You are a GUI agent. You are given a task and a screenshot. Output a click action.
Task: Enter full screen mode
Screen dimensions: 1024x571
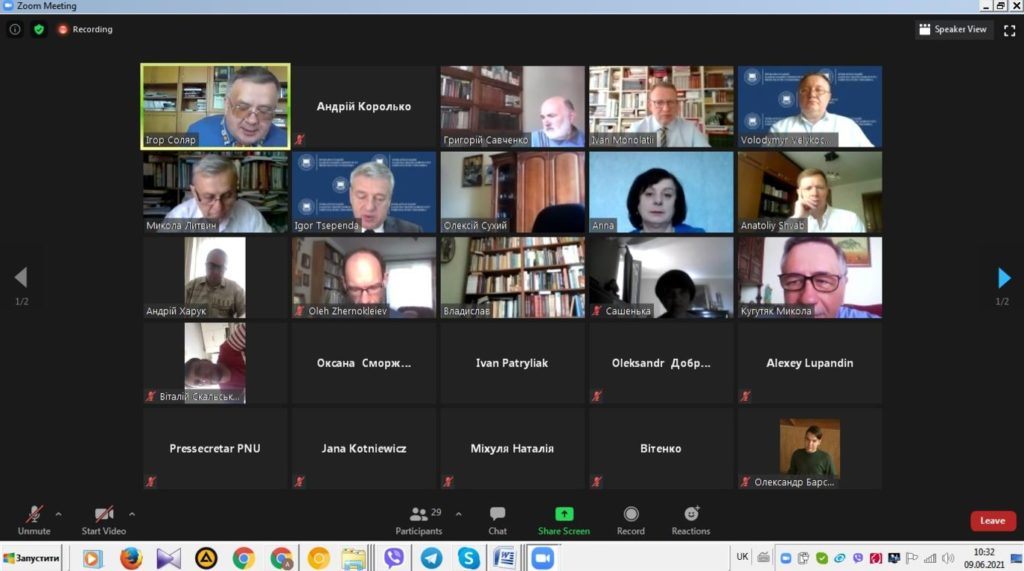tap(1009, 30)
